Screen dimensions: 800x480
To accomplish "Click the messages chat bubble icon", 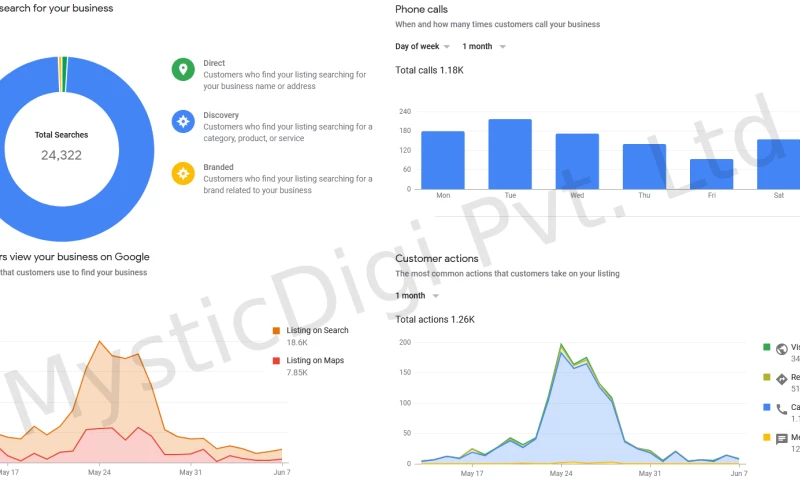I will coord(782,439).
